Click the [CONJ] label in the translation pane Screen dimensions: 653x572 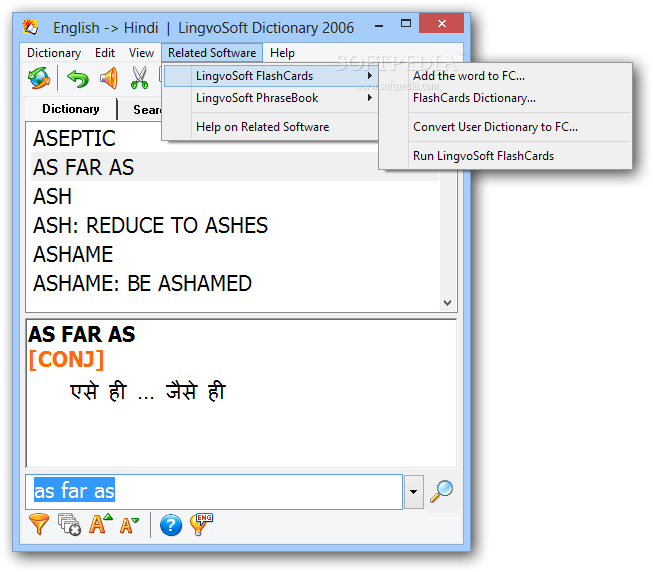click(66, 359)
